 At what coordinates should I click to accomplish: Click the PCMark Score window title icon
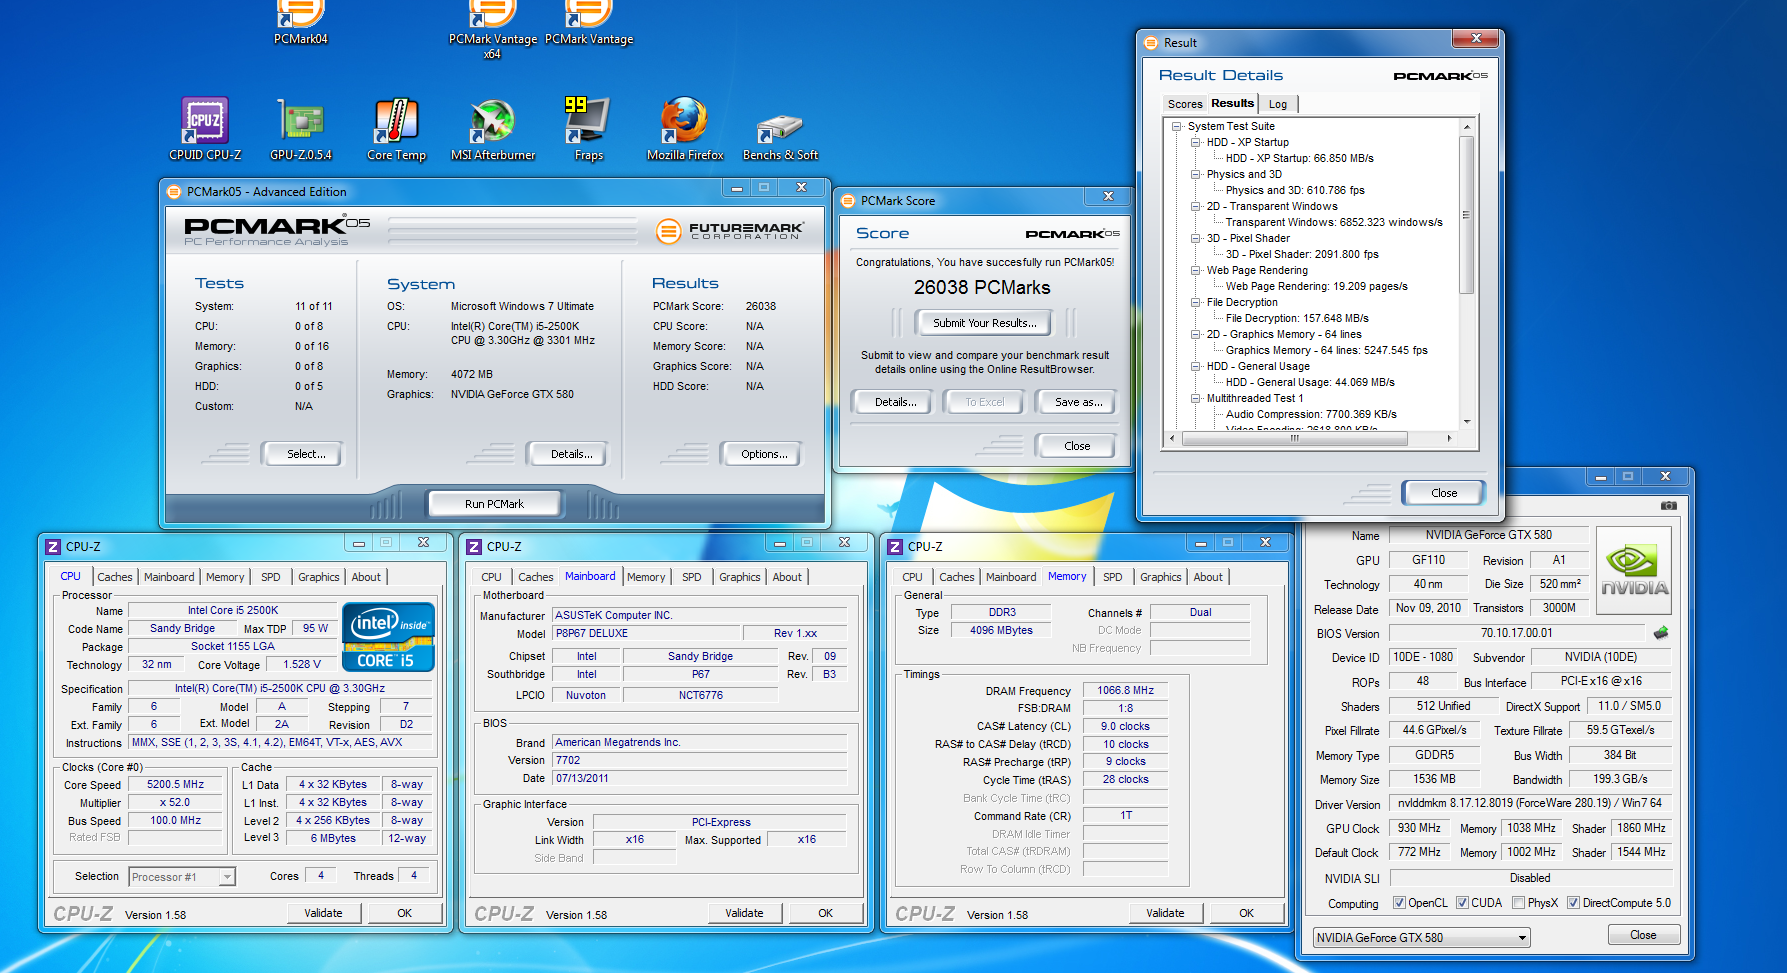848,201
